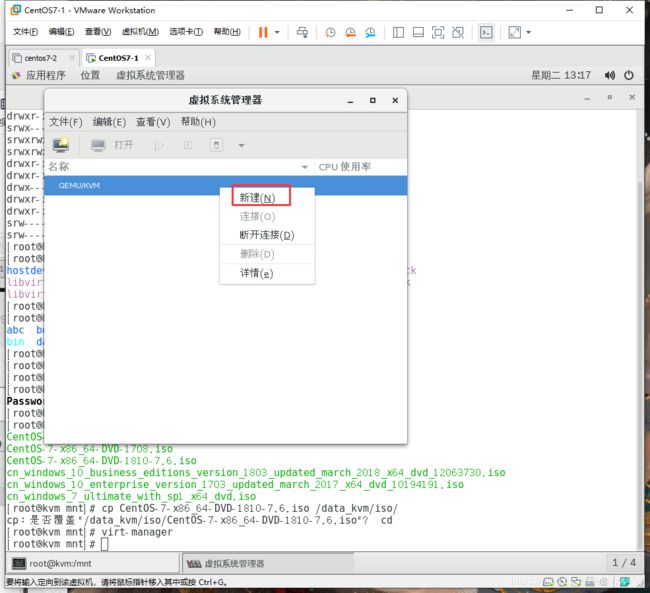The image size is (650, 593).
Task: Click the CD/DVD status bar icon
Action: click(562, 582)
